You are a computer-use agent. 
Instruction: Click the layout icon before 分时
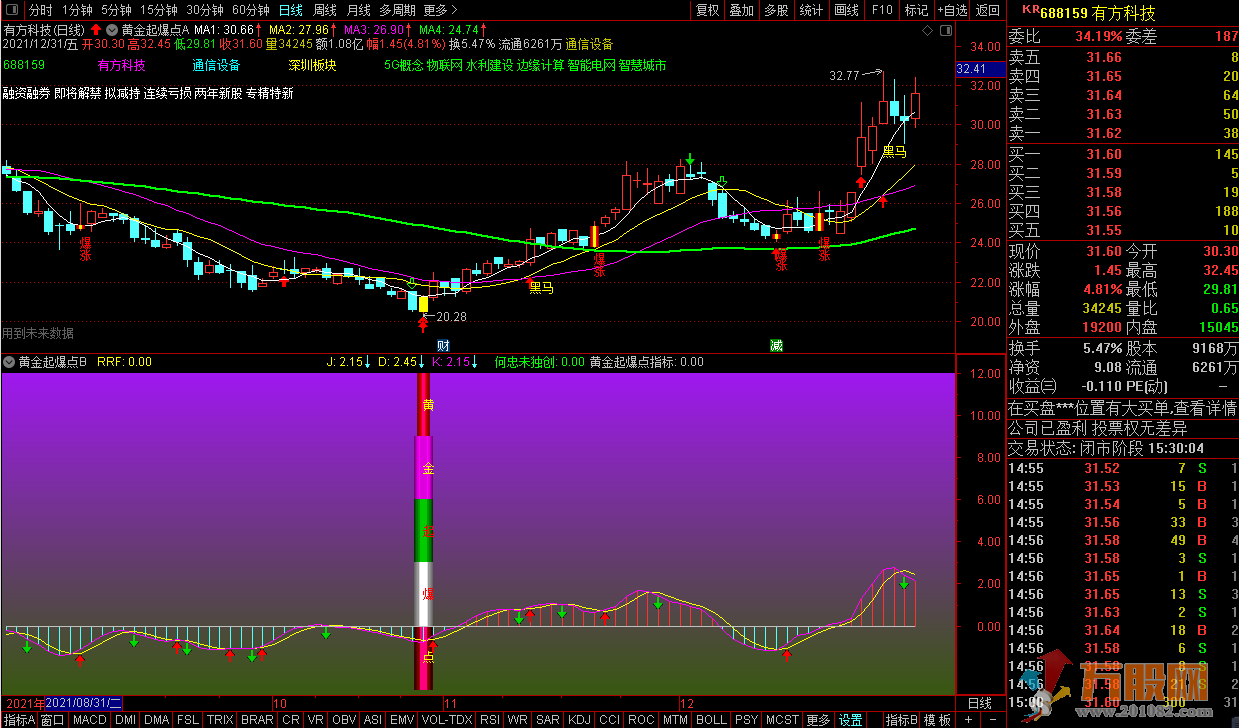[12, 10]
